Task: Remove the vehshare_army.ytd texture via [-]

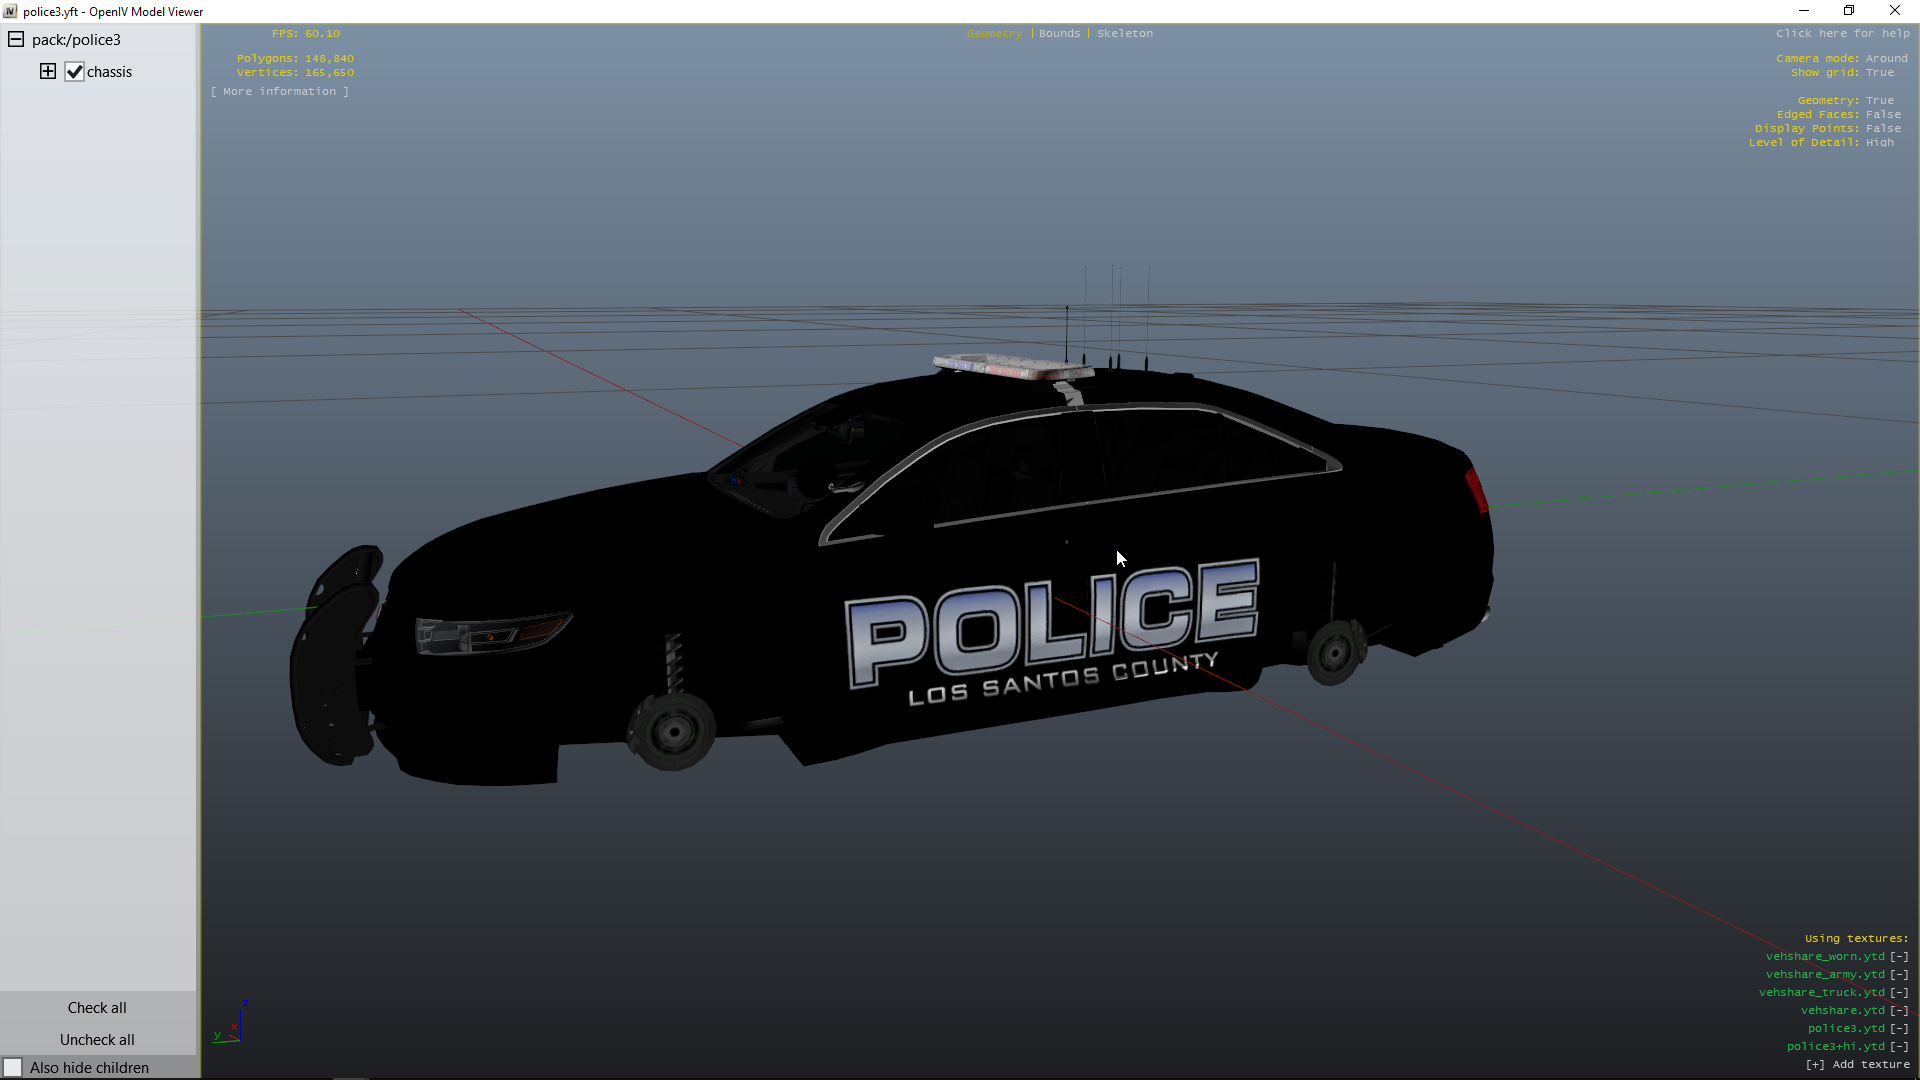Action: point(1899,975)
